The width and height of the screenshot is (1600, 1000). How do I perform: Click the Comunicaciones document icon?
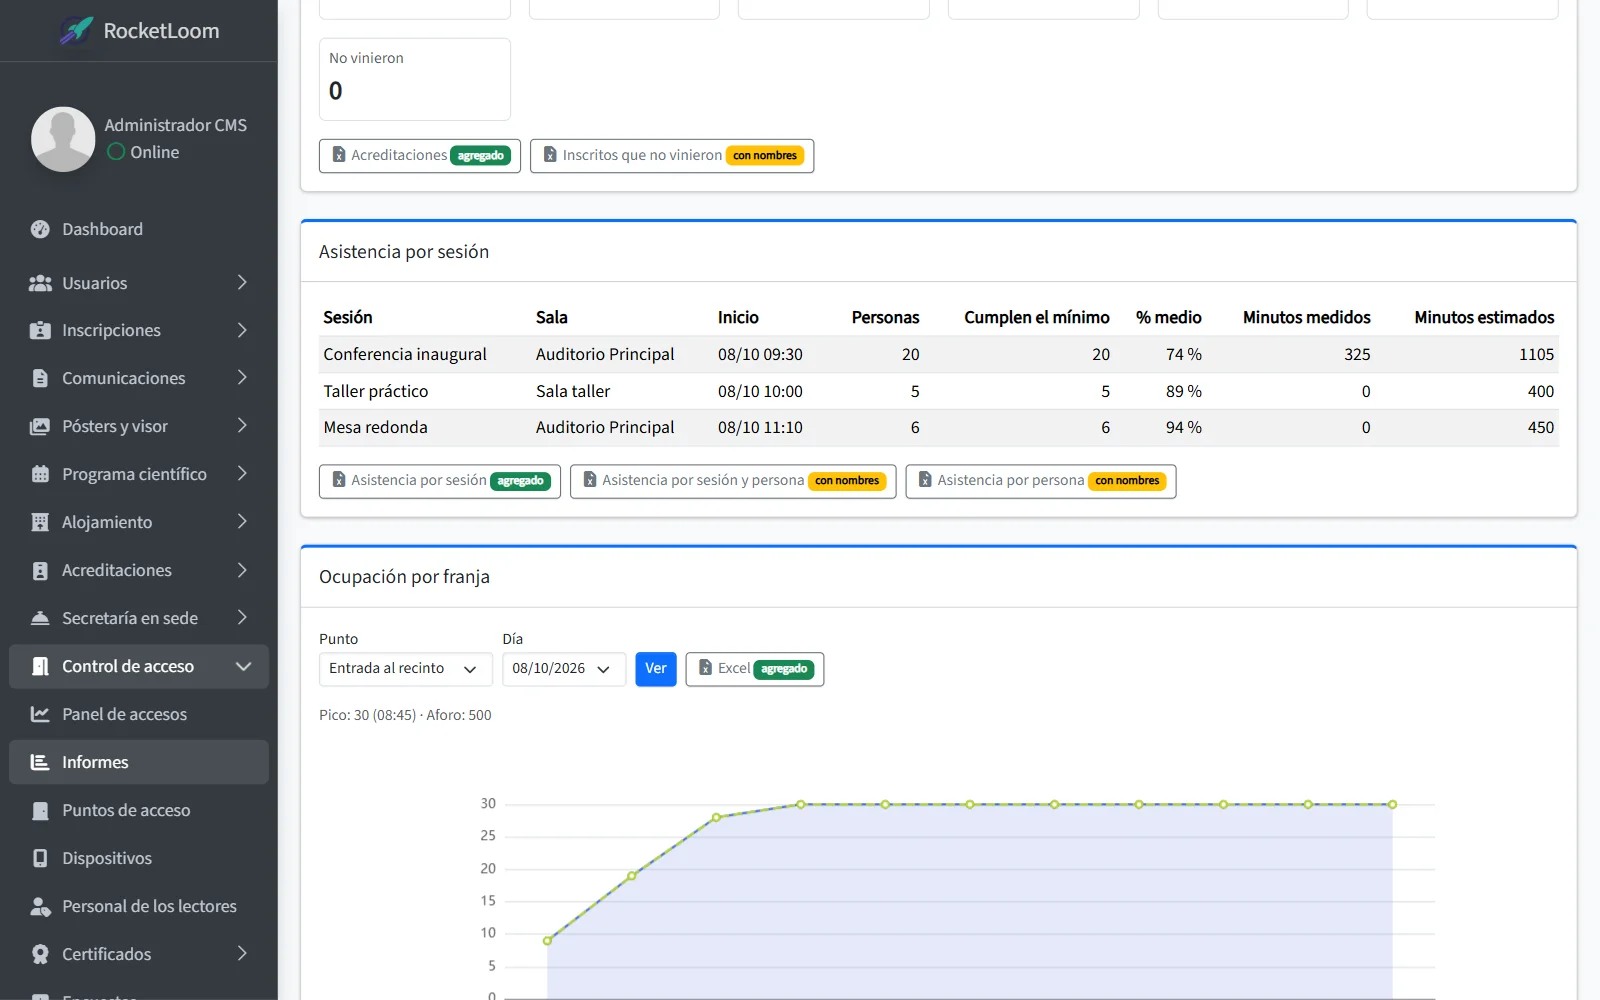pyautogui.click(x=40, y=378)
